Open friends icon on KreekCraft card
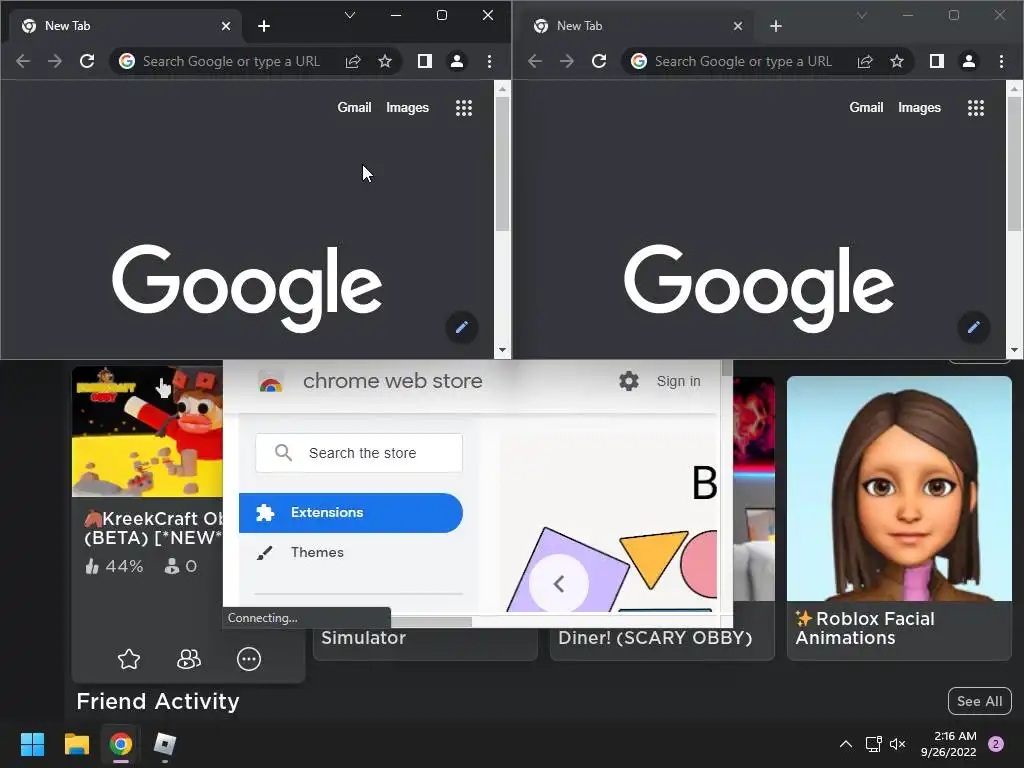This screenshot has width=1024, height=768. click(x=189, y=659)
